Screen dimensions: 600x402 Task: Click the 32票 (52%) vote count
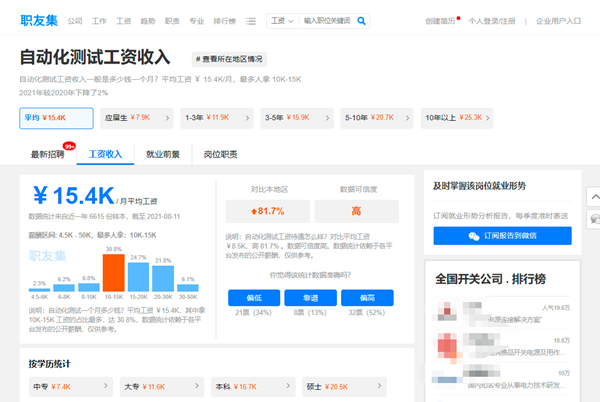(x=367, y=312)
